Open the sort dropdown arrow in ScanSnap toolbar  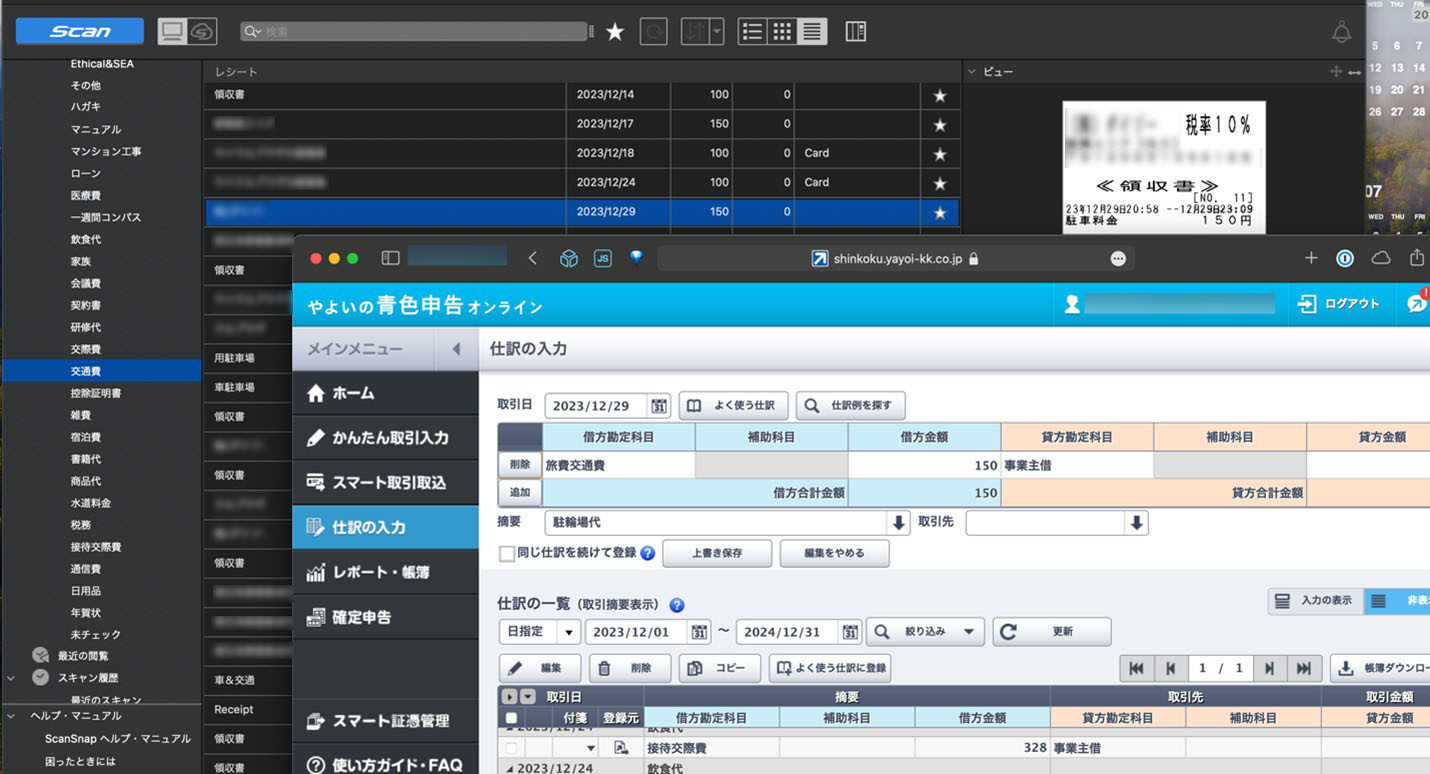[716, 32]
